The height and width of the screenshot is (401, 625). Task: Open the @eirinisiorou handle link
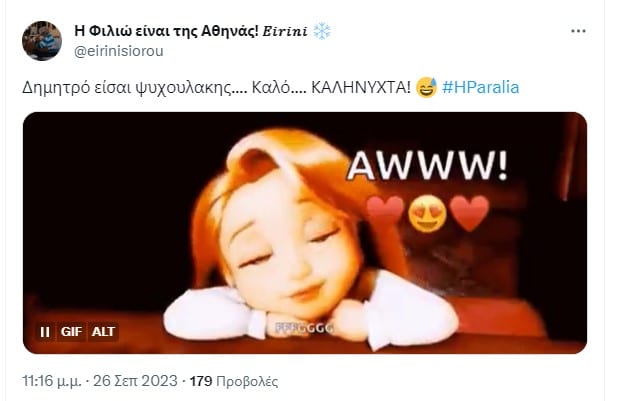(x=119, y=51)
